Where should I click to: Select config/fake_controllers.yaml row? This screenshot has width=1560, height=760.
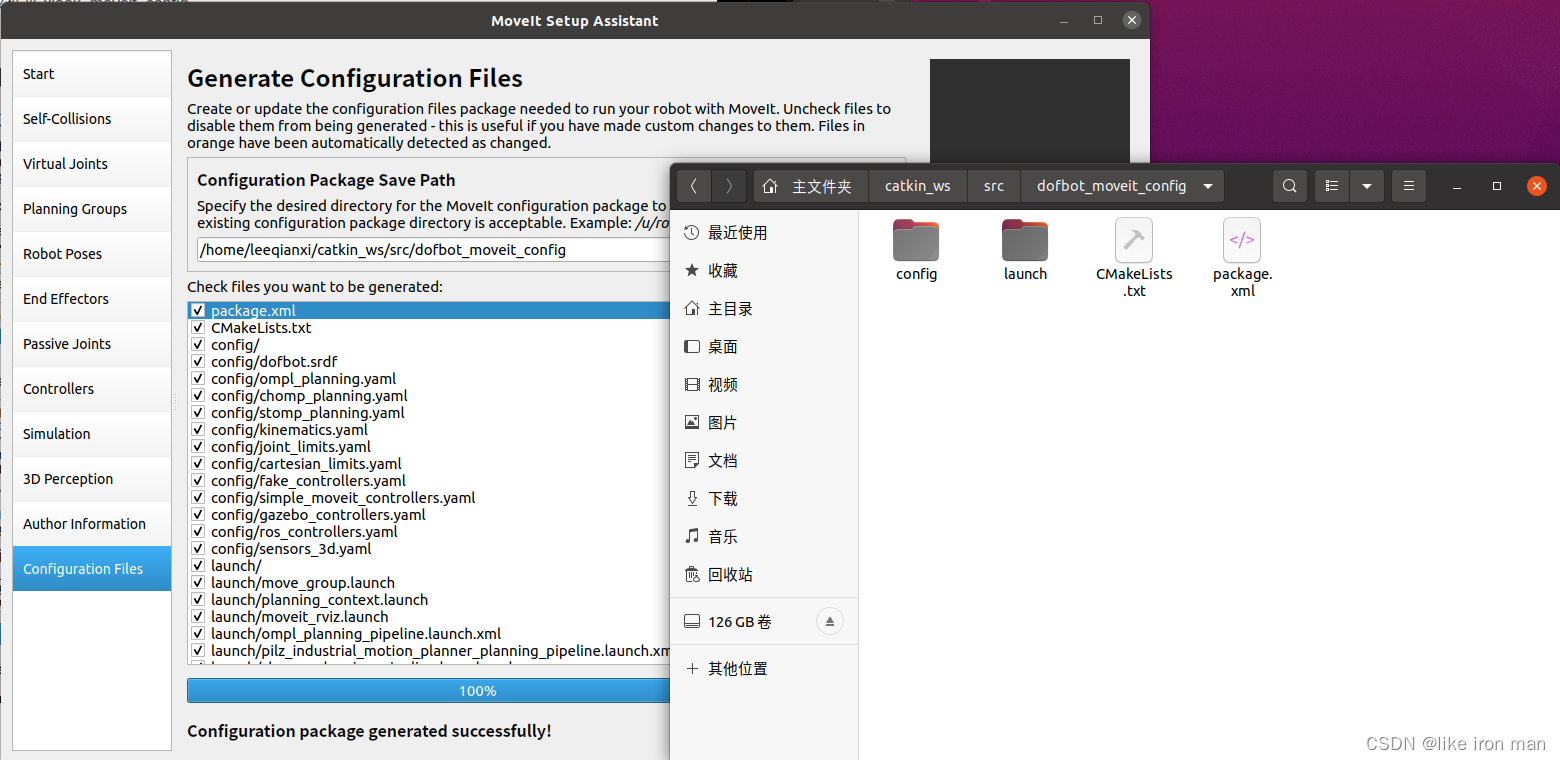[x=429, y=481]
